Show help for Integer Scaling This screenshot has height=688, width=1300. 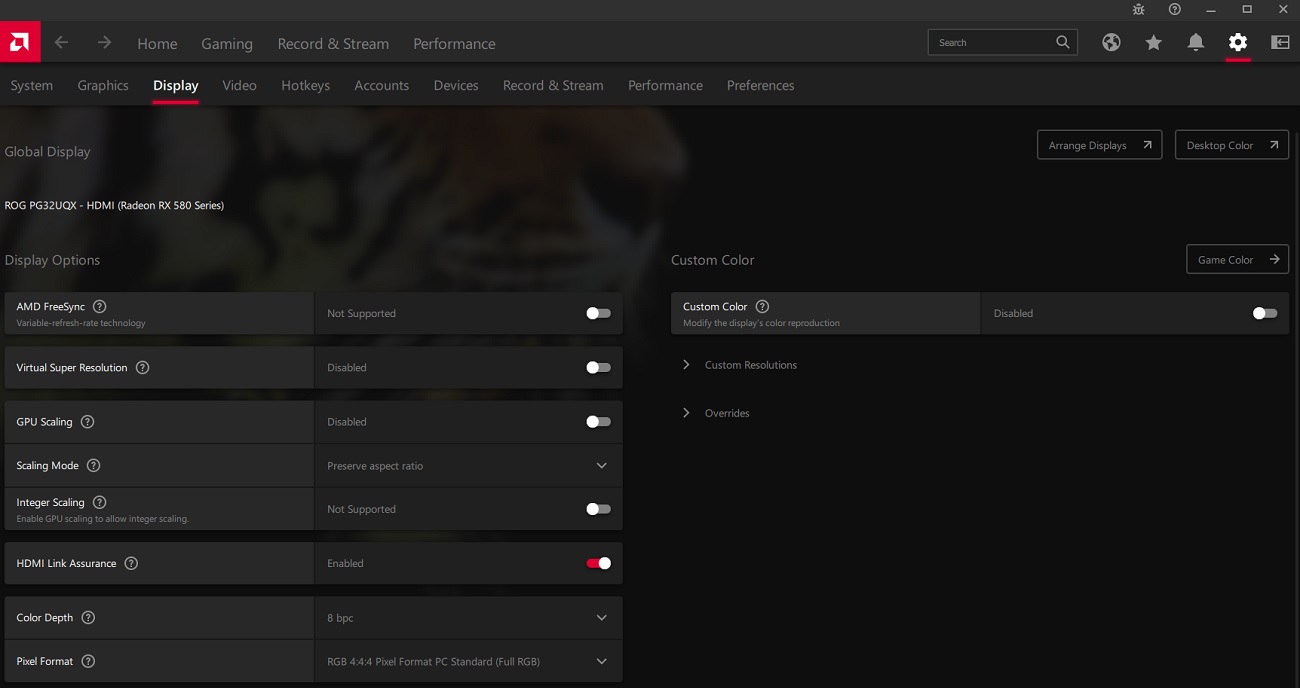tap(99, 502)
